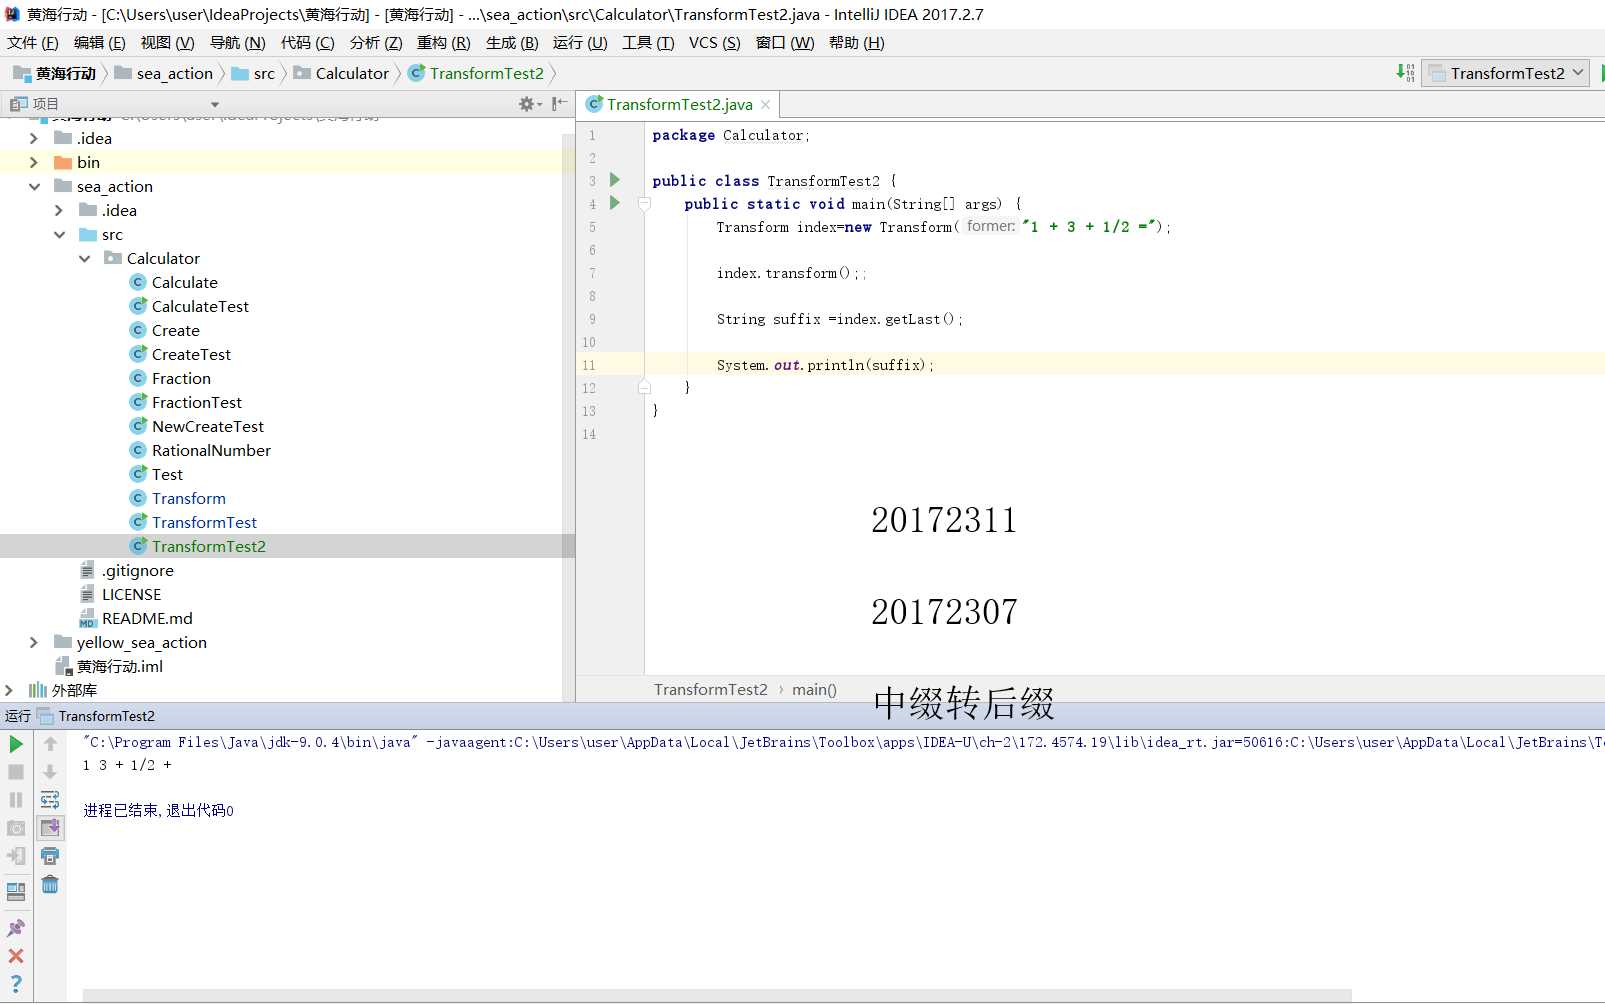Viewport: 1605px width, 1004px height.
Task: Open the project panel settings gear icon
Action: [x=529, y=104]
